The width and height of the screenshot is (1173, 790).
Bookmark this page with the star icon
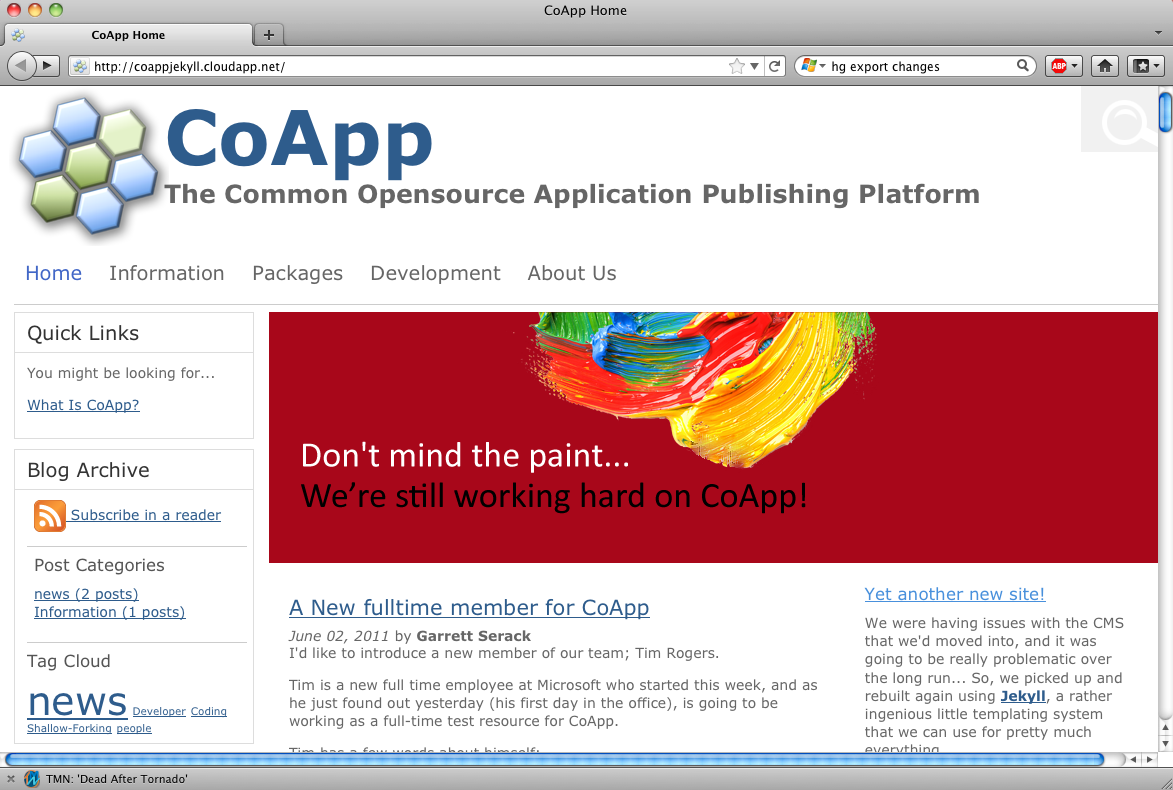[x=737, y=66]
